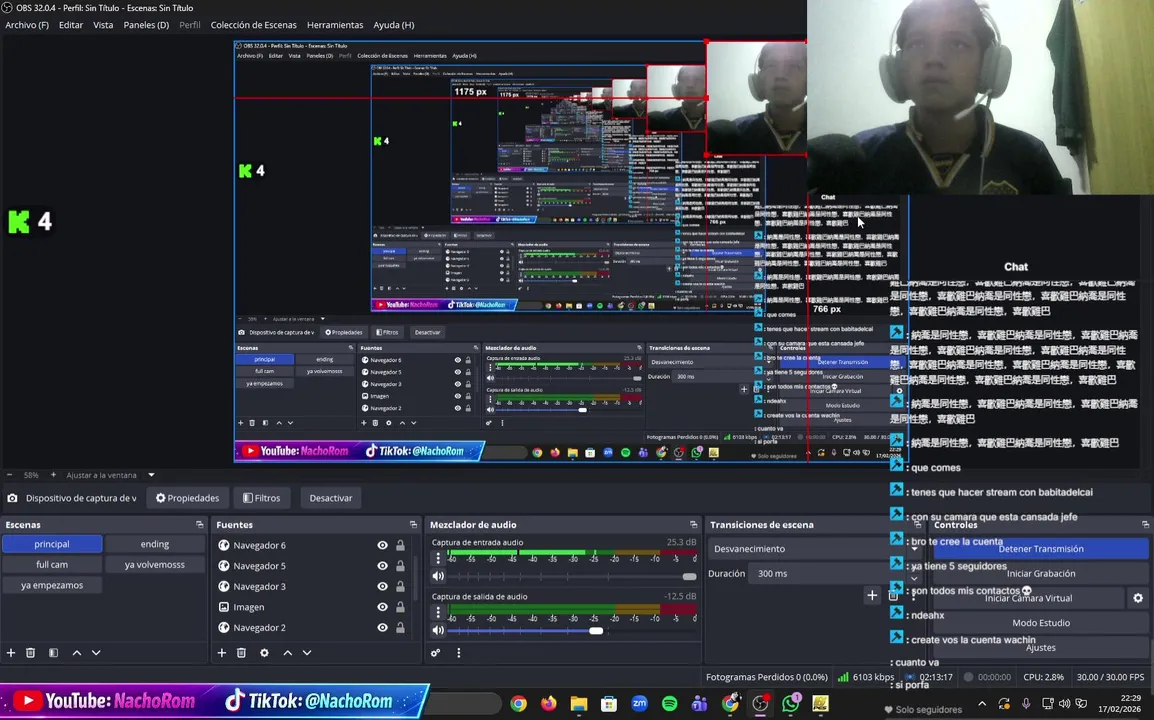Click Detener Transmisión
The image size is (1154, 720).
(x=1041, y=549)
